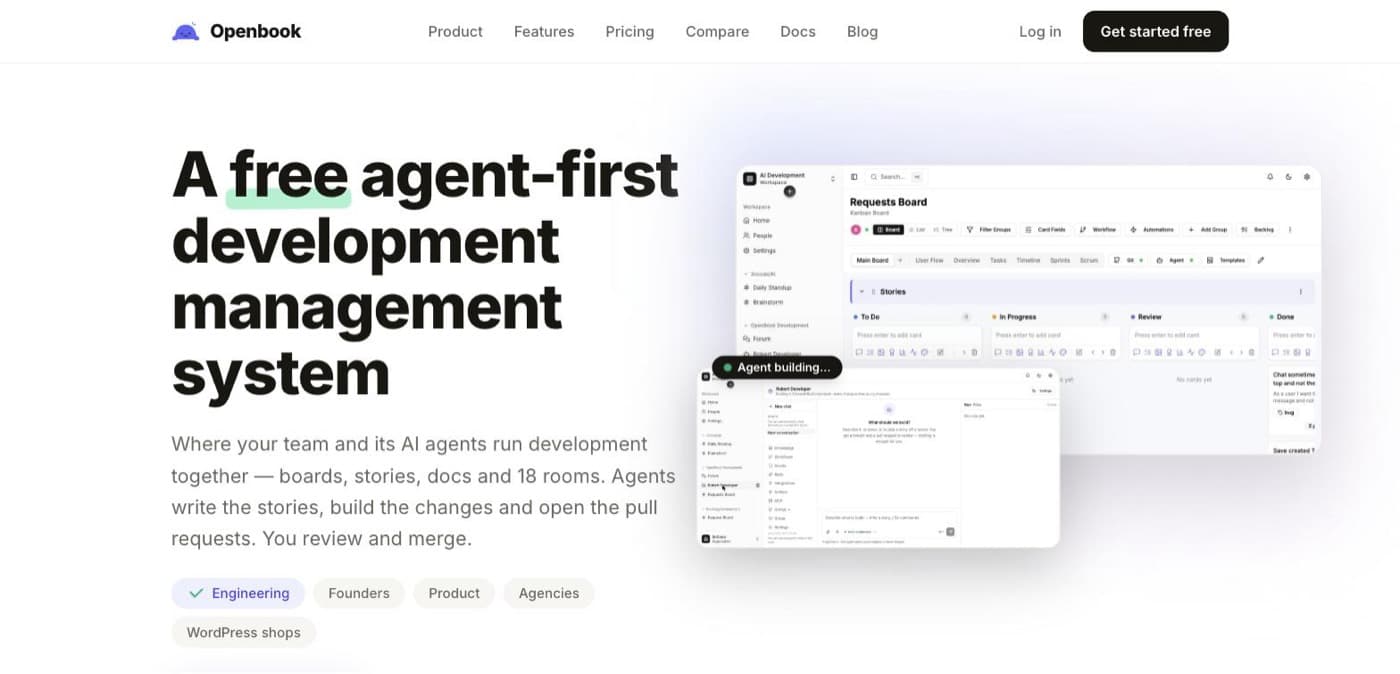Switch to the Sprints tab in preview
This screenshot has width=1400, height=674.
[1060, 260]
